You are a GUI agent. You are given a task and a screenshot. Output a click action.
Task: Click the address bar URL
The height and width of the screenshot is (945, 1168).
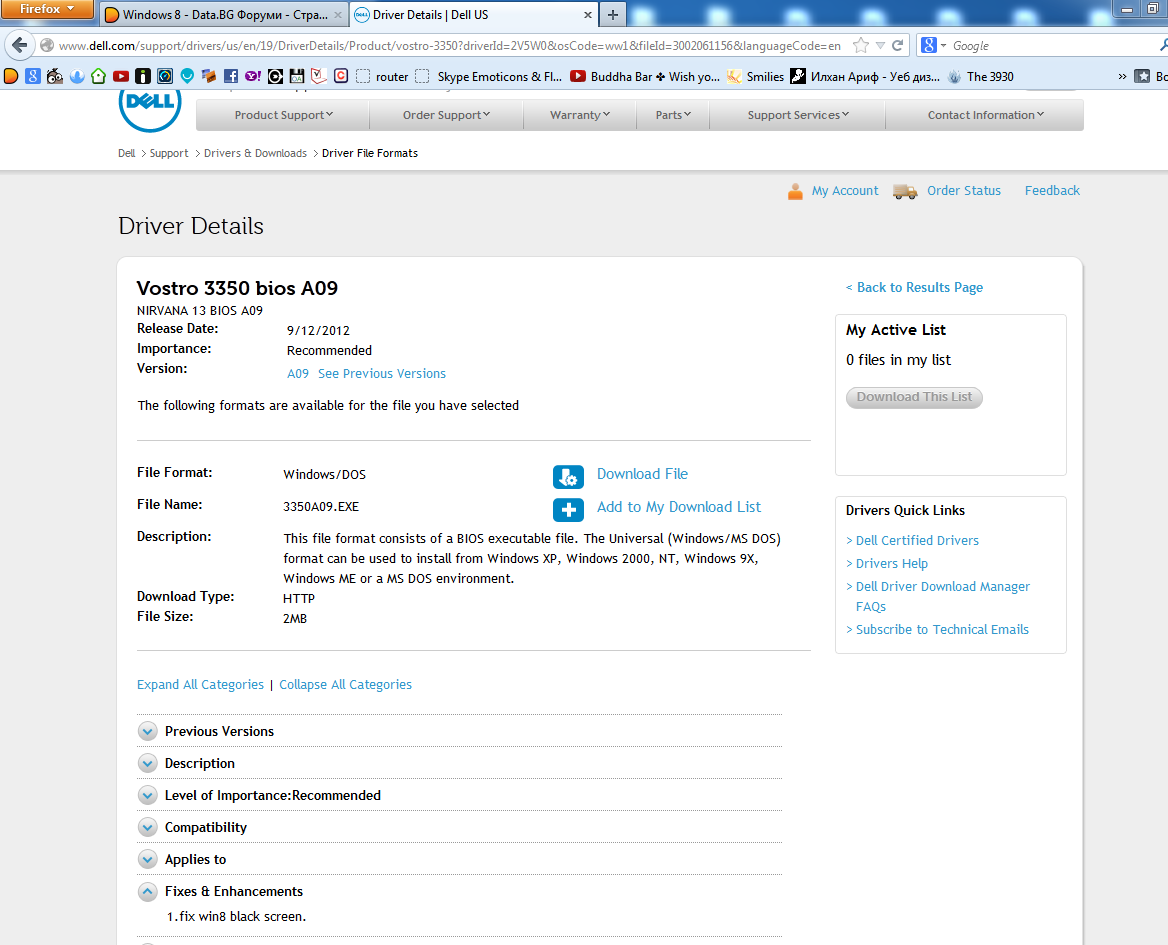pos(450,45)
